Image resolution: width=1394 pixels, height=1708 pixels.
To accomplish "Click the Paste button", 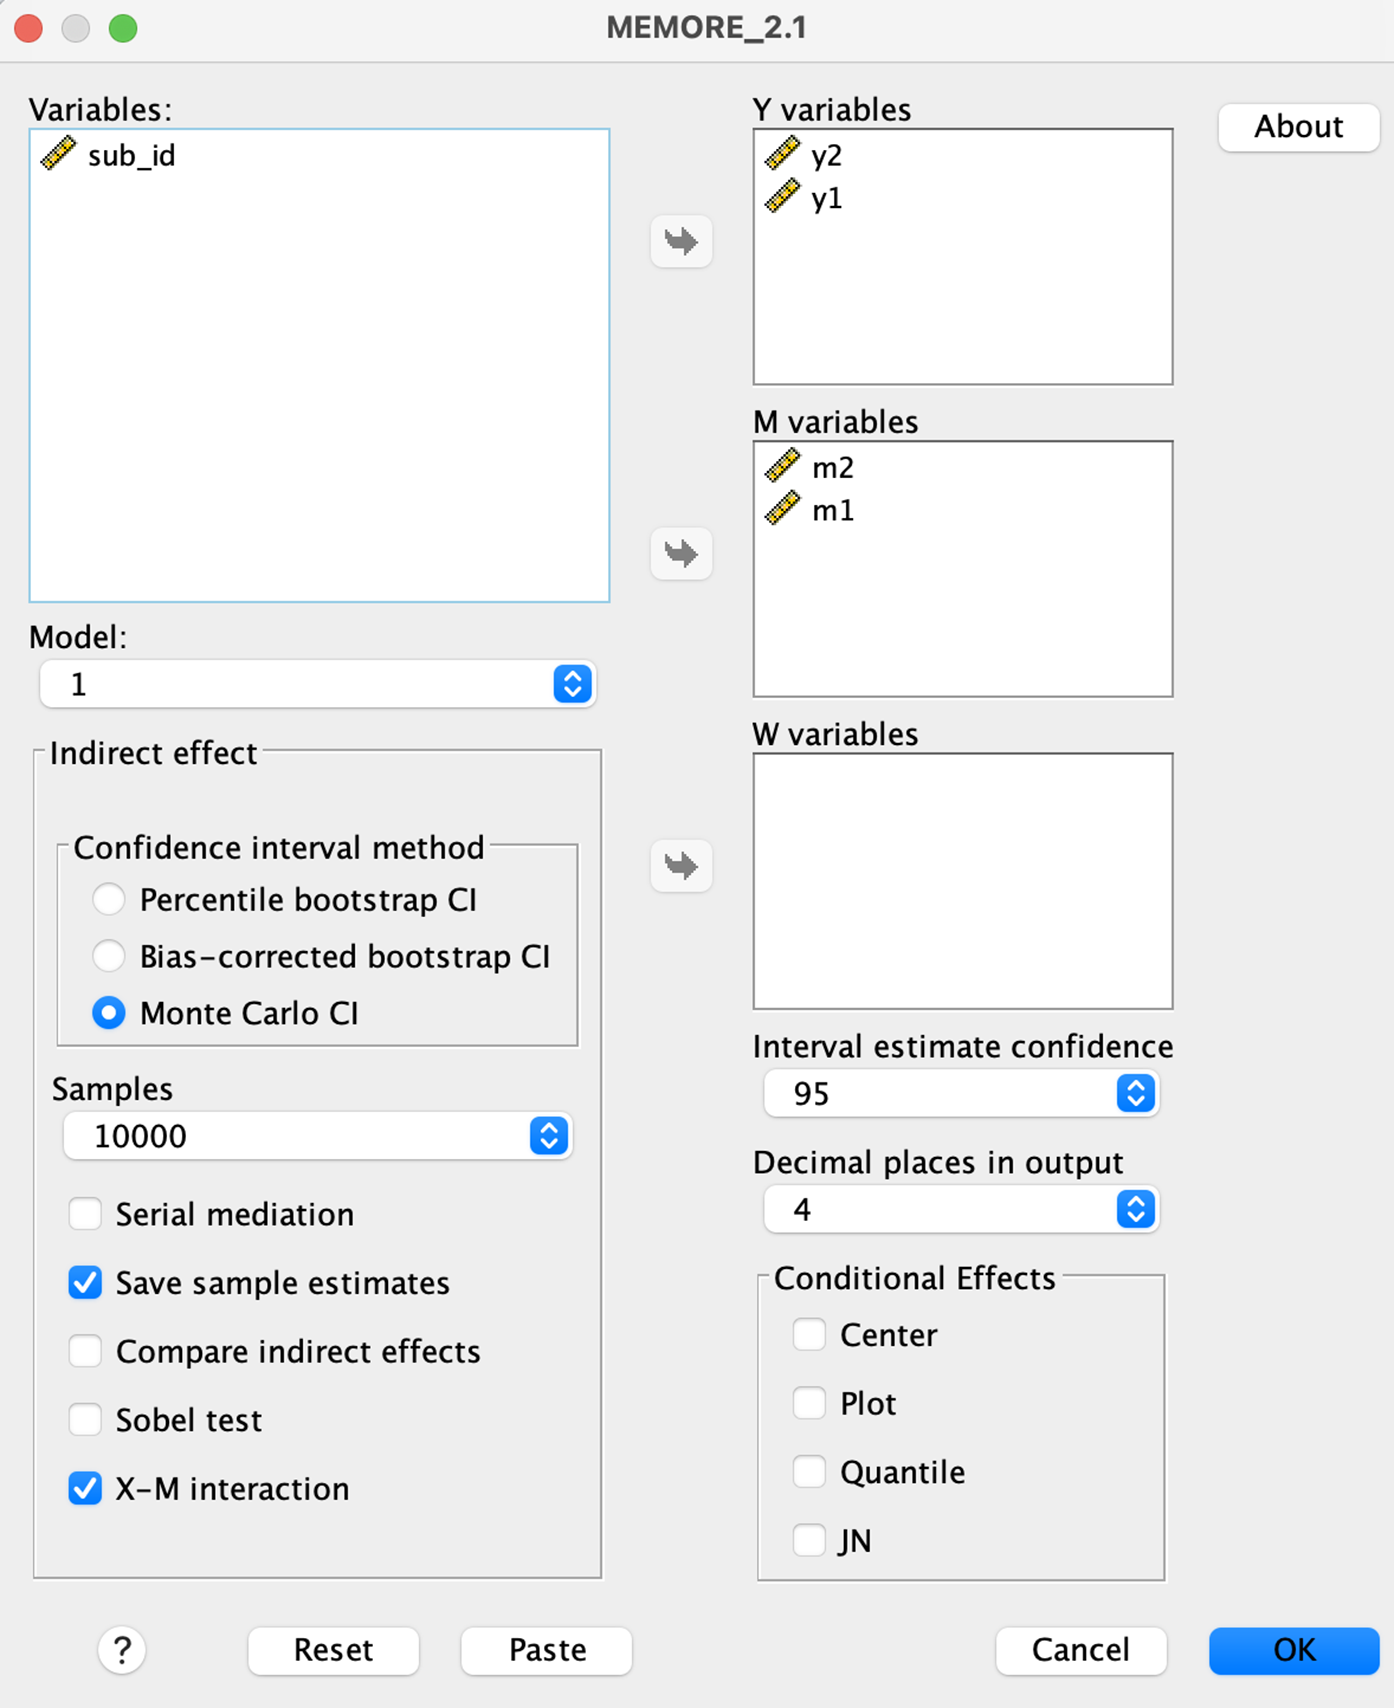I will tap(546, 1650).
